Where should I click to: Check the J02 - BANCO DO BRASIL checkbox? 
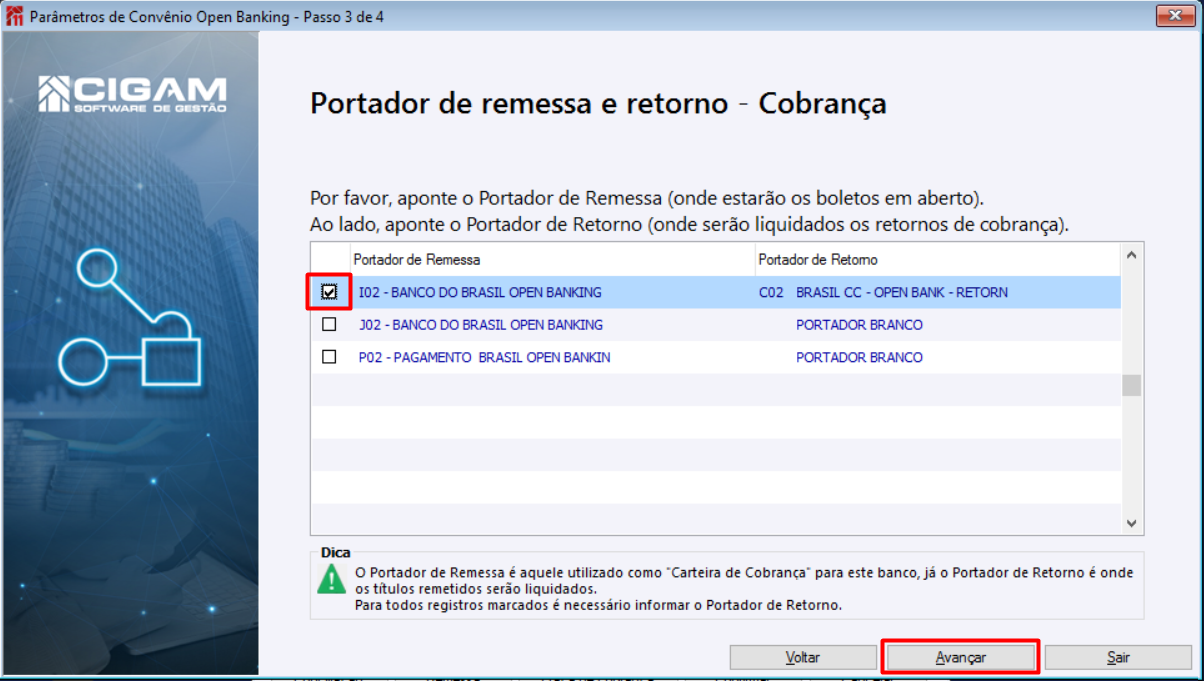tap(329, 325)
